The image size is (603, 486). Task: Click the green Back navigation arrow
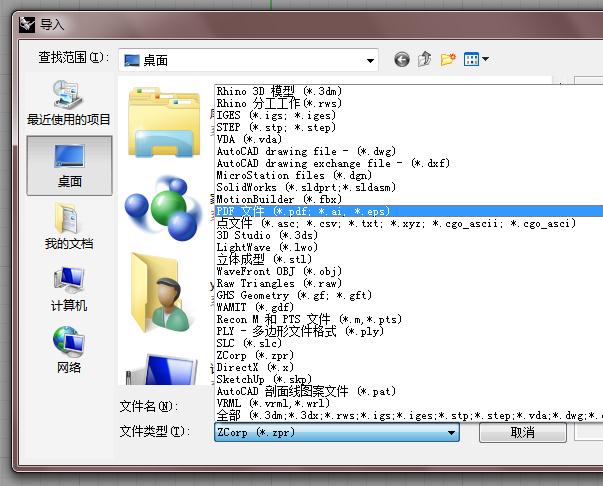402,59
